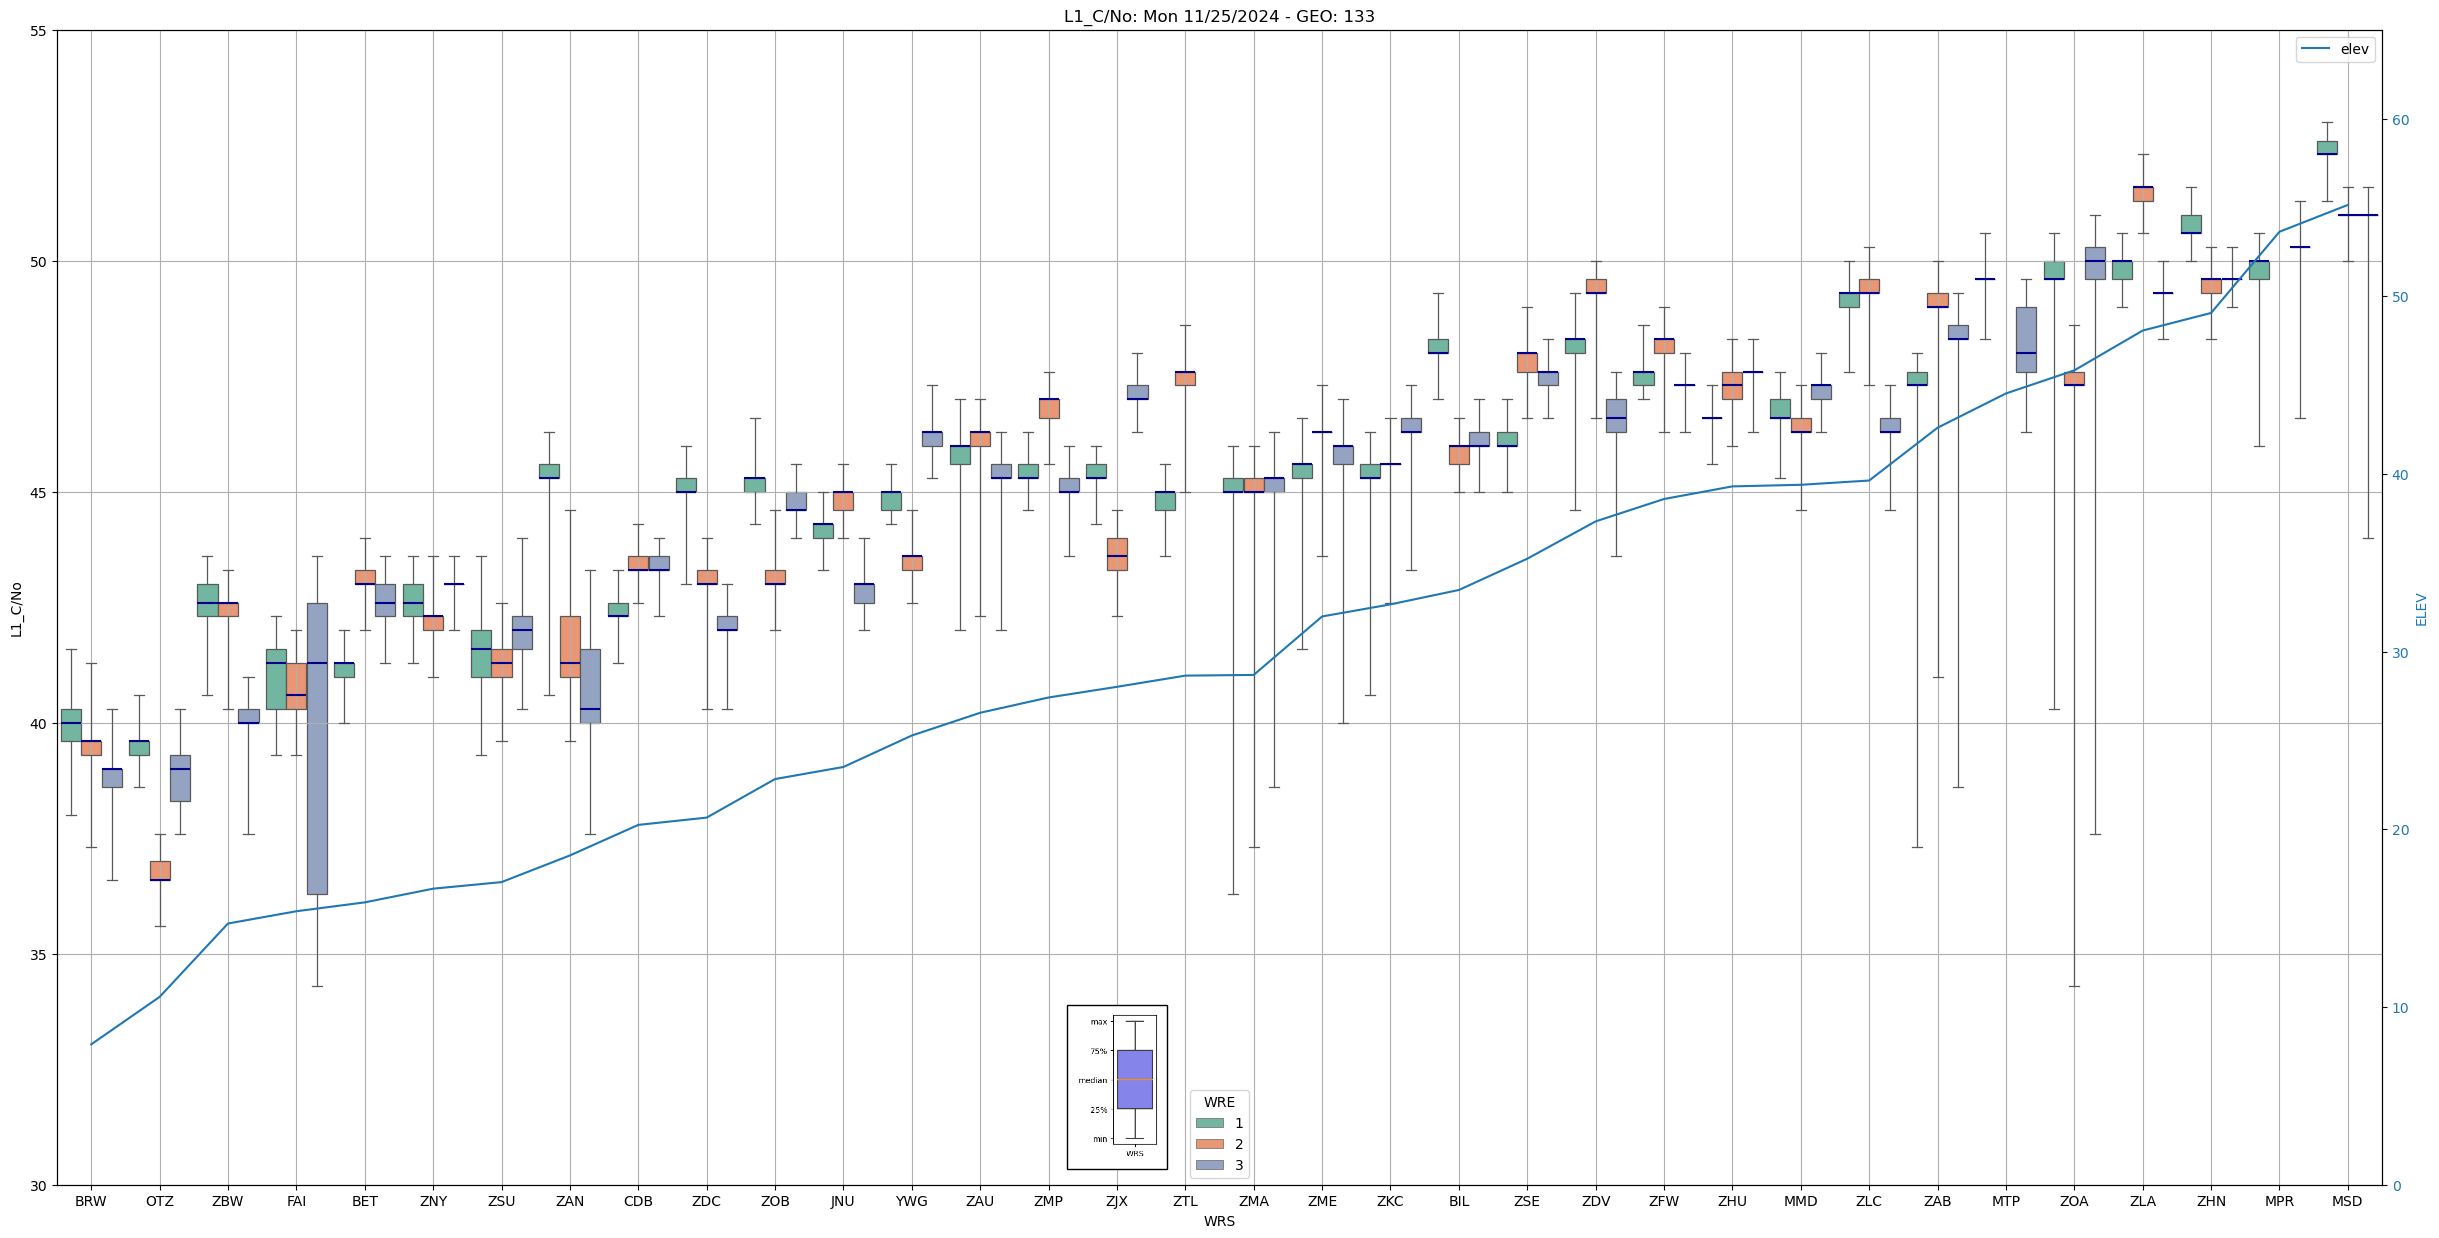Viewport: 2439px width, 1238px height.
Task: Click the 60 tick on right axis
Action: pos(2400,120)
